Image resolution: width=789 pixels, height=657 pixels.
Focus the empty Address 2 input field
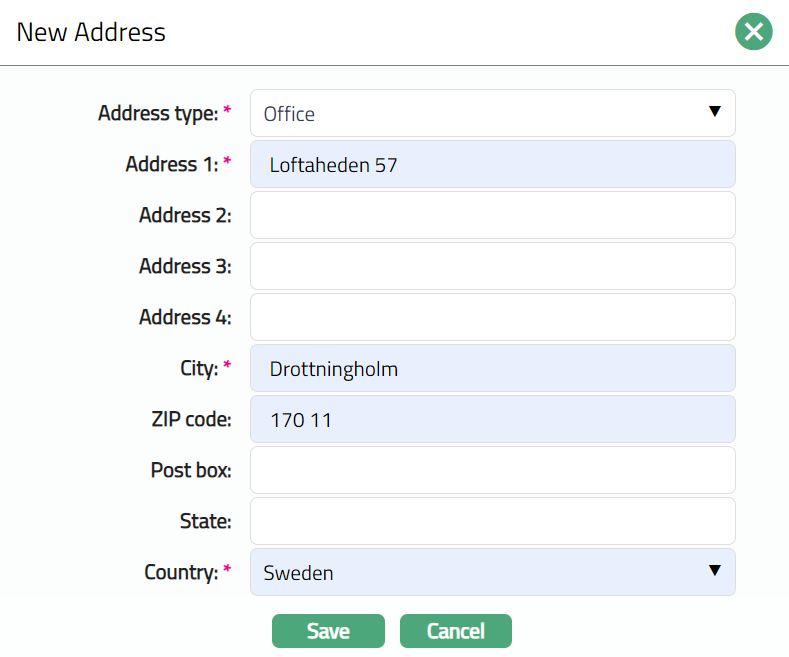[x=492, y=215]
